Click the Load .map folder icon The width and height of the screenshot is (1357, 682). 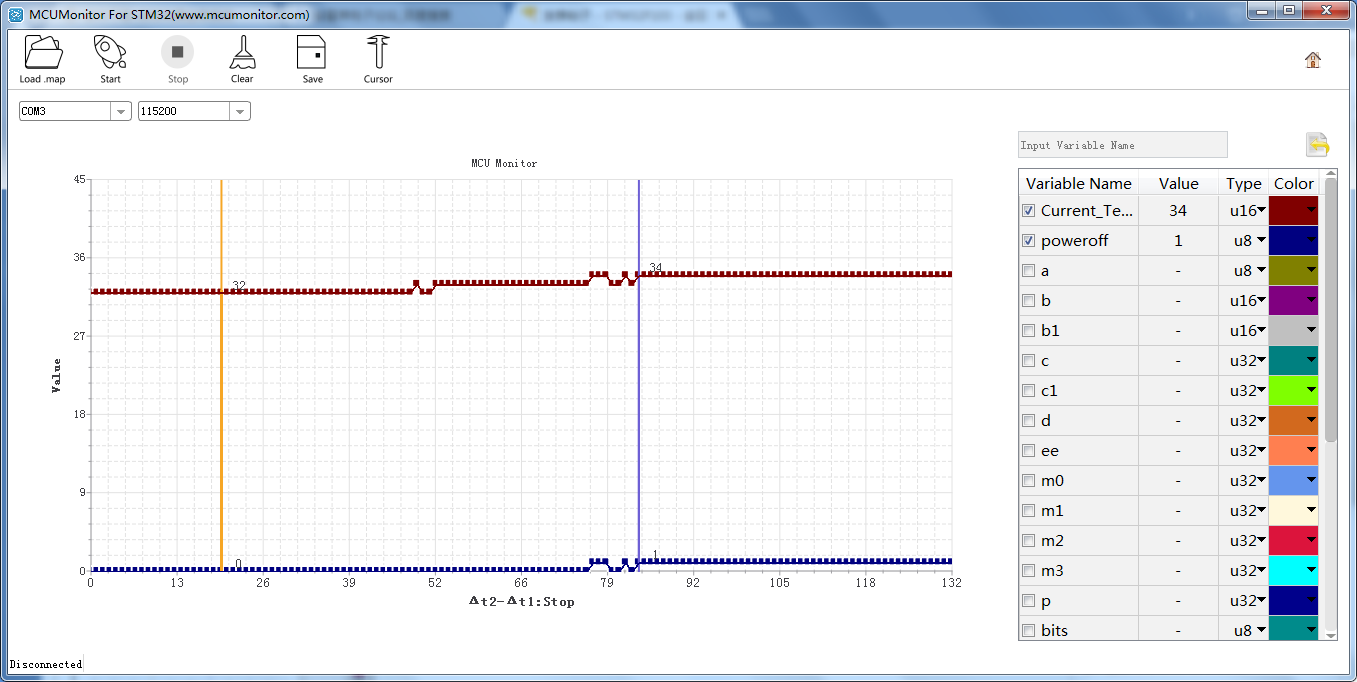(x=43, y=52)
